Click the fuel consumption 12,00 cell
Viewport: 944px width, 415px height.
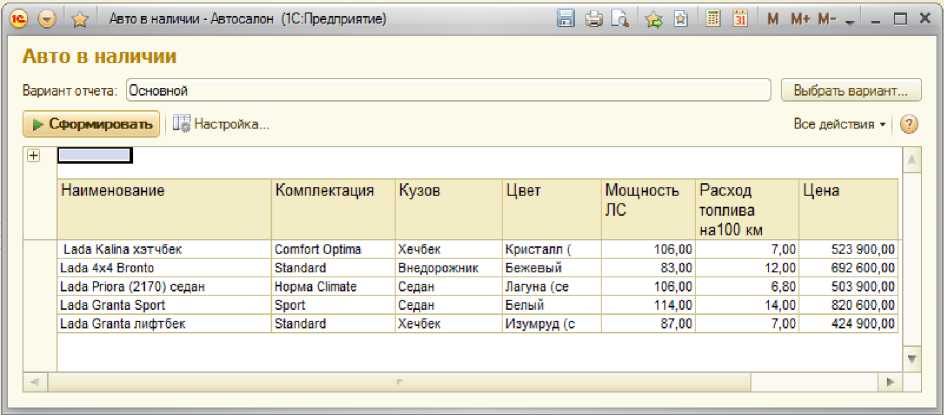coord(747,268)
